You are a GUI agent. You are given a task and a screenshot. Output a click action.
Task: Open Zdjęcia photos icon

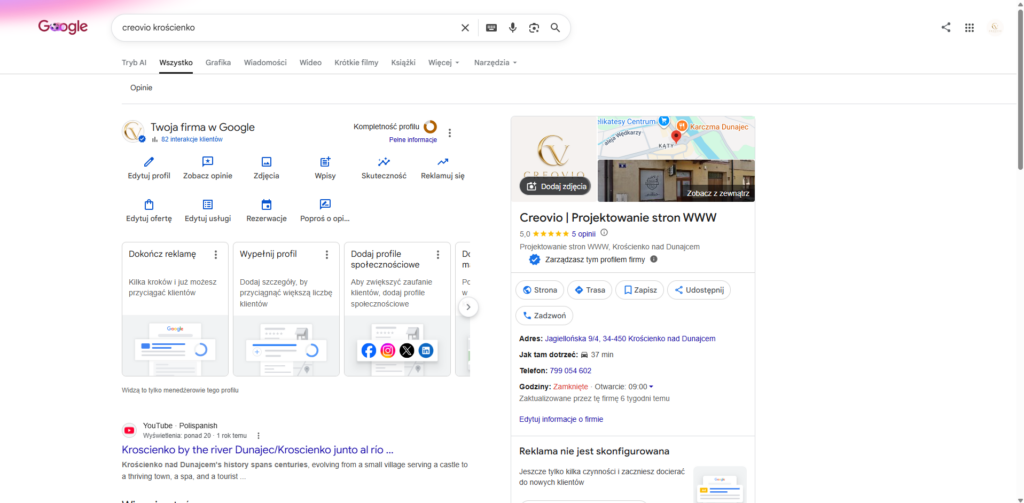coord(266,161)
